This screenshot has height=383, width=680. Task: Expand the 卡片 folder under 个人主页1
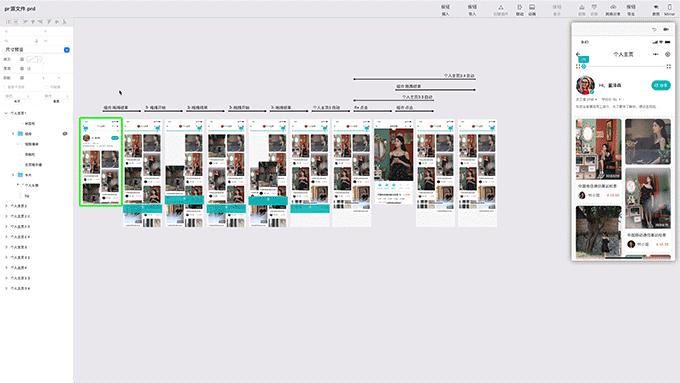13,175
